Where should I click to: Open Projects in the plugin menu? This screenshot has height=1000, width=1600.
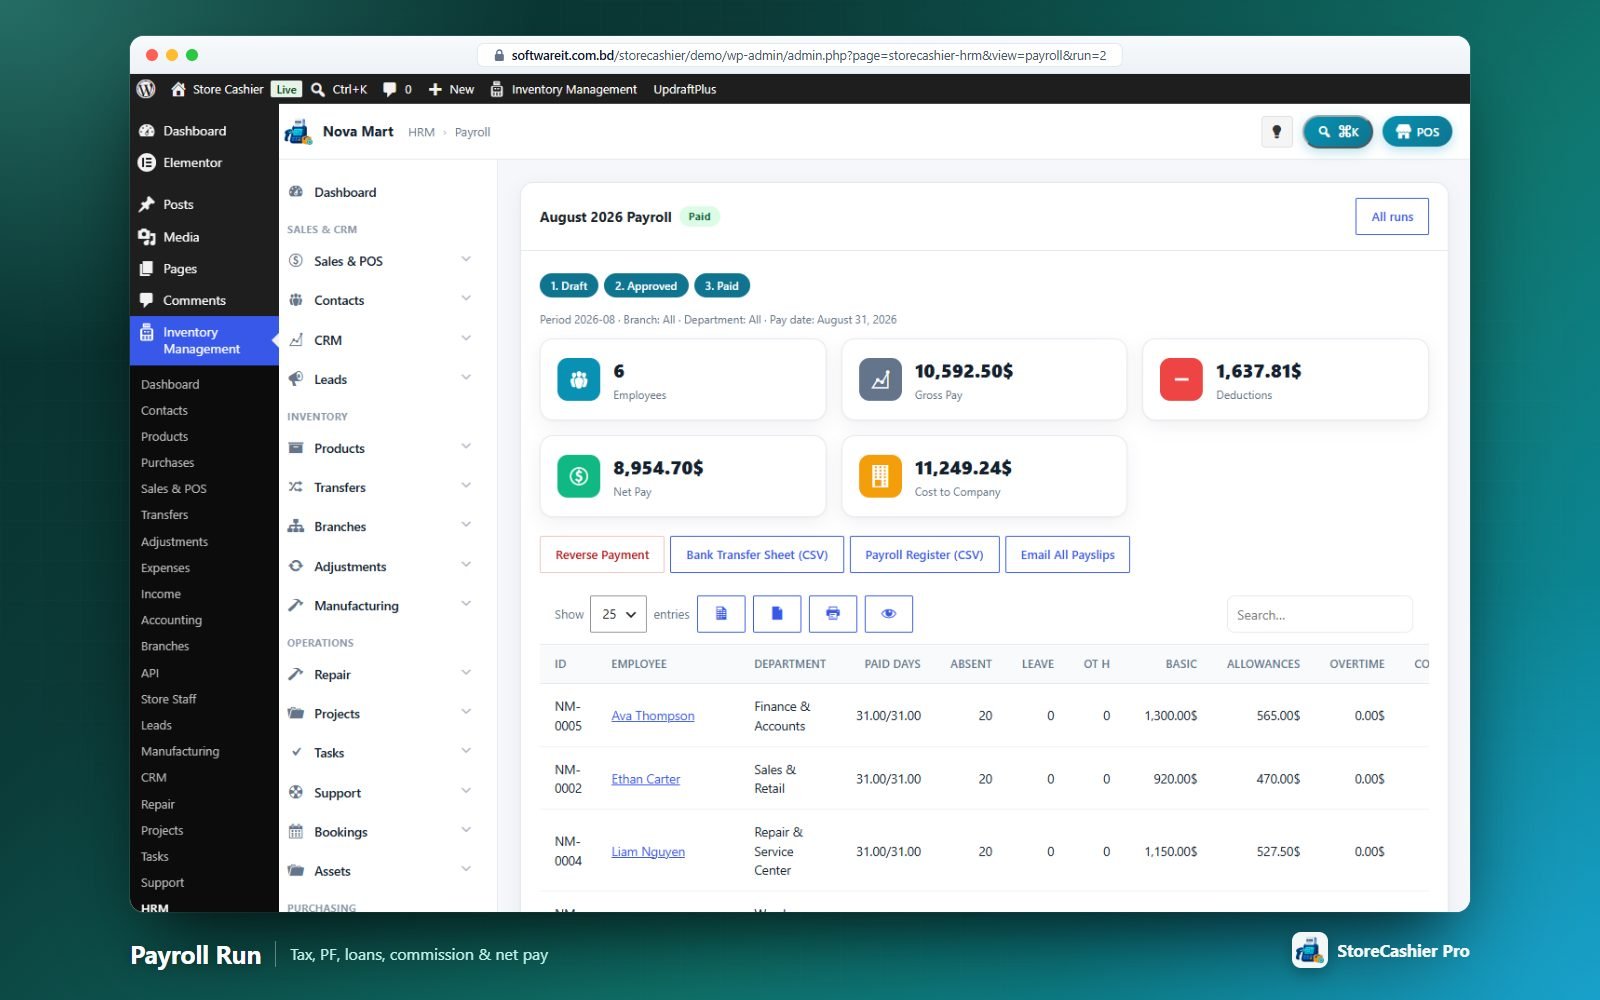[x=337, y=713]
